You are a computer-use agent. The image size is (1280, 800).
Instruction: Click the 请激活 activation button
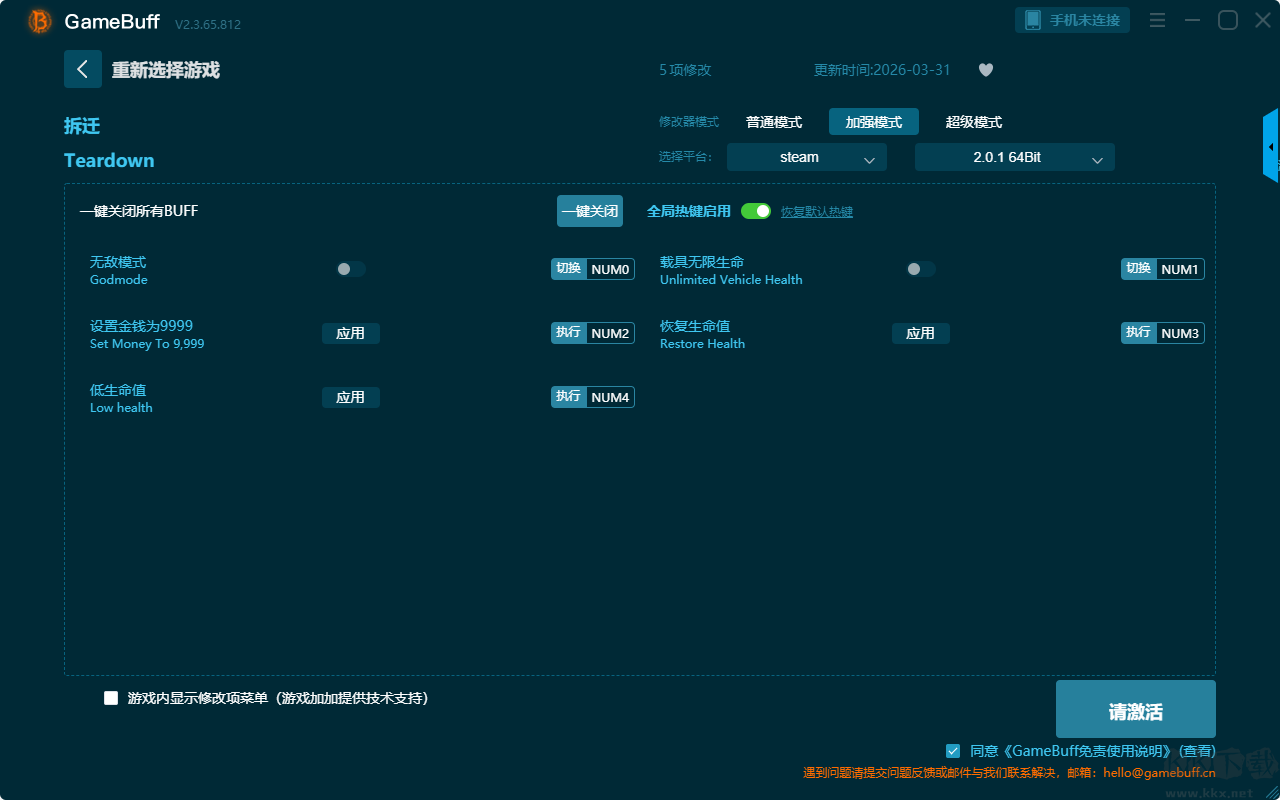pyautogui.click(x=1136, y=710)
